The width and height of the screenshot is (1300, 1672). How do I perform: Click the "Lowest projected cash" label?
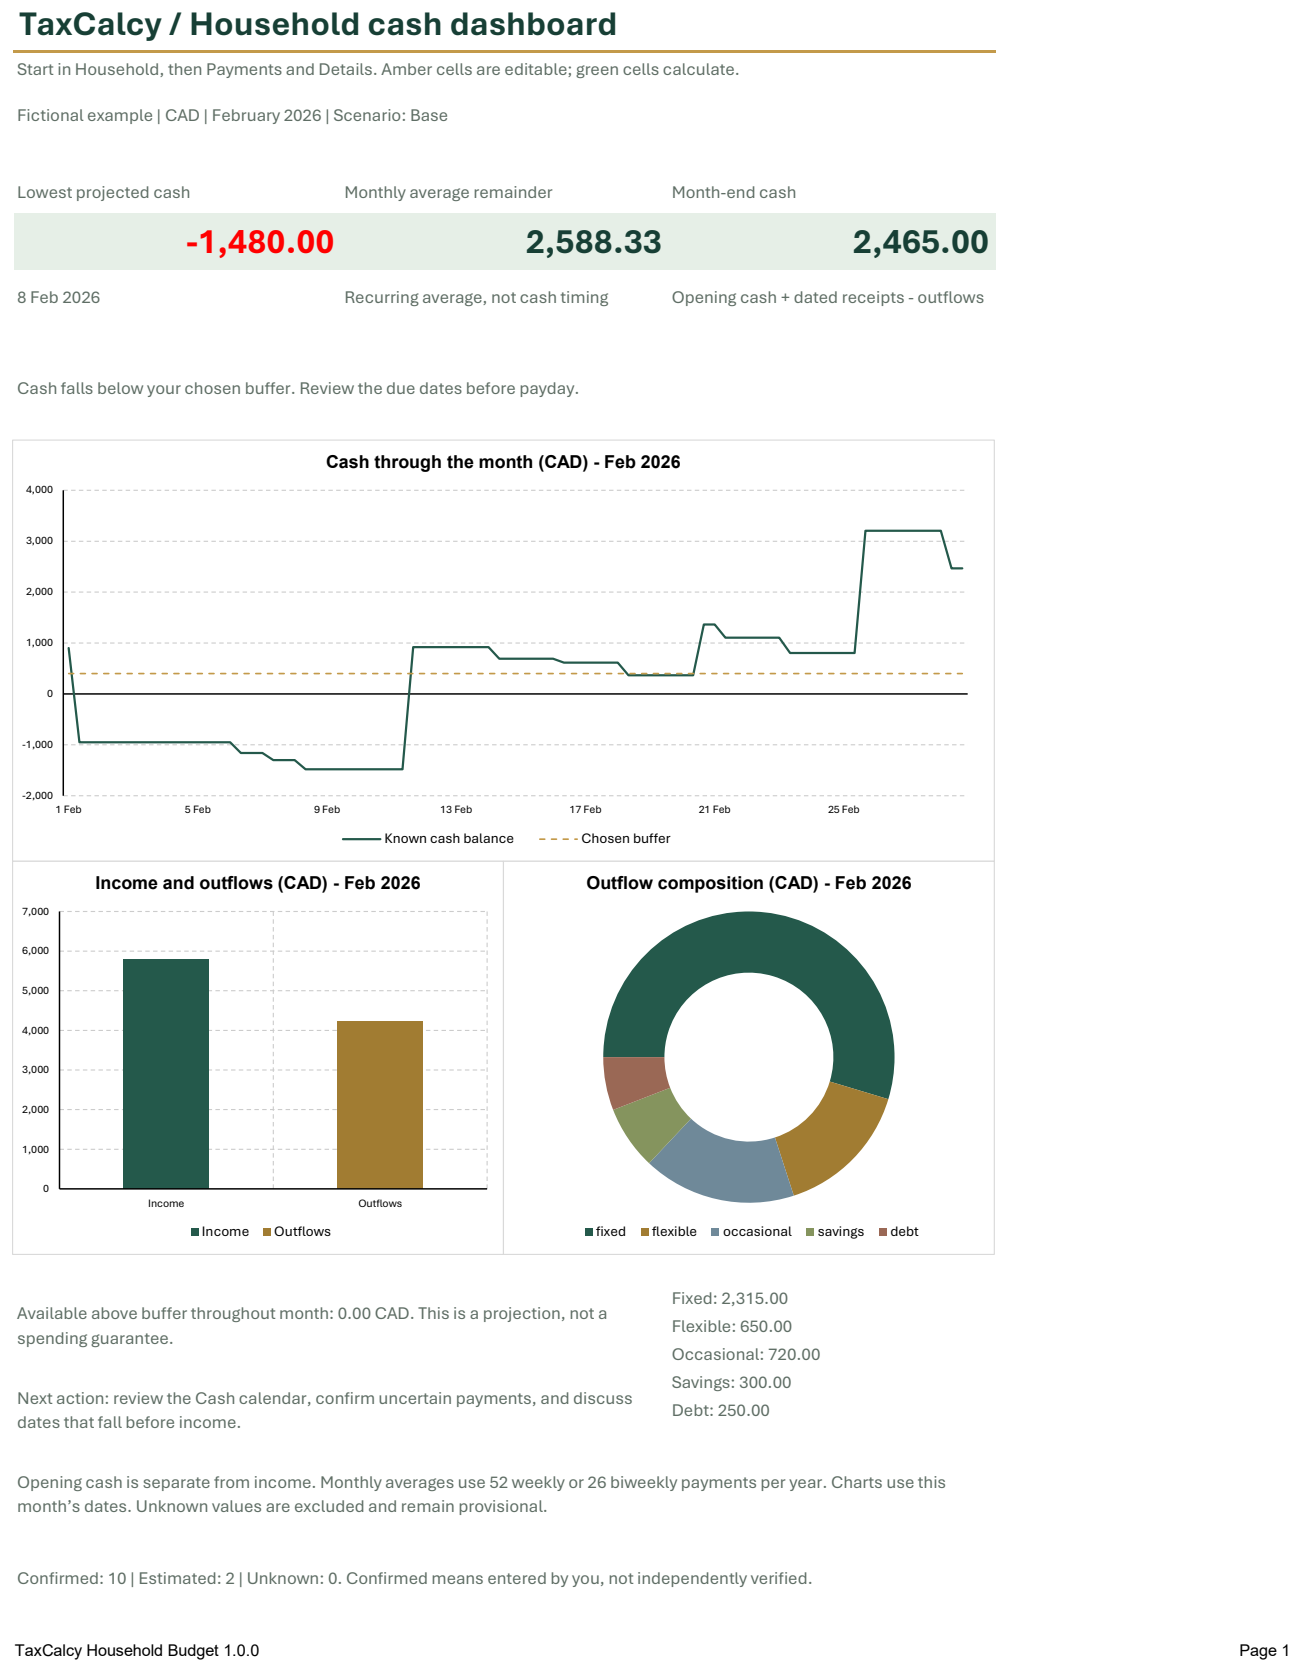tap(103, 192)
